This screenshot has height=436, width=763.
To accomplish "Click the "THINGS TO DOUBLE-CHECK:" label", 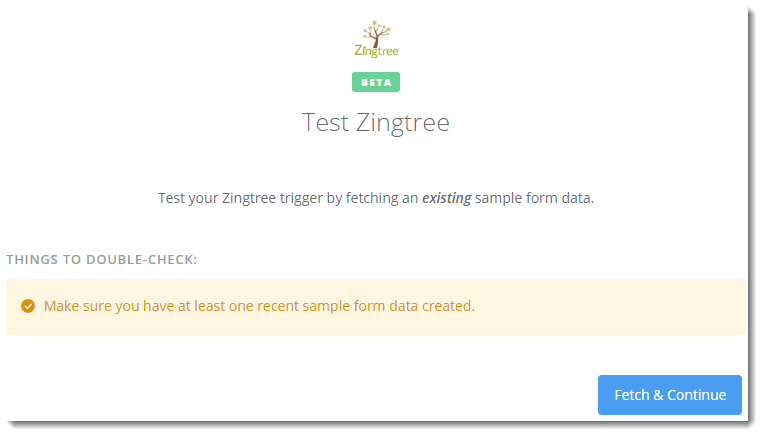I will coord(102,259).
